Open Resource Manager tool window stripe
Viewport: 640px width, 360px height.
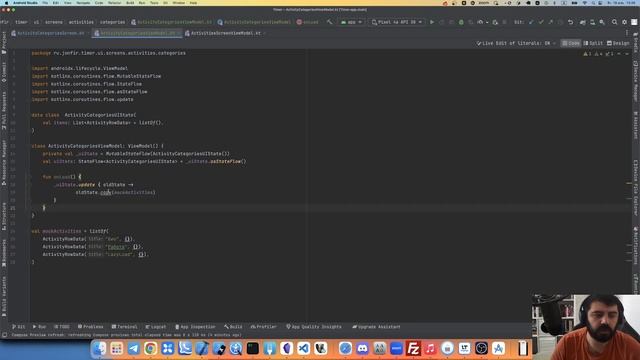(x=4, y=163)
